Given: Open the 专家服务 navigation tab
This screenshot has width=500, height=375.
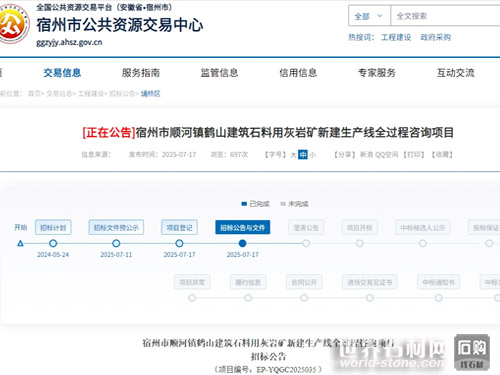Looking at the screenshot, I should click(377, 73).
